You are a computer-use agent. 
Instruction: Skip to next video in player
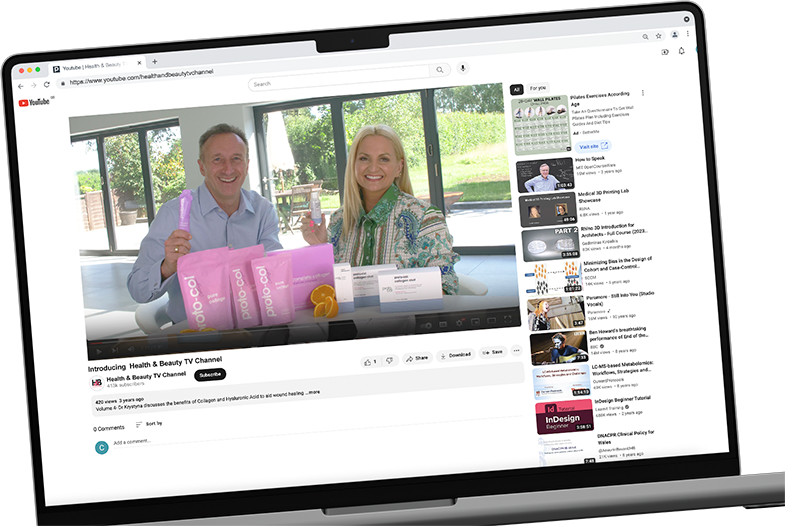click(115, 350)
